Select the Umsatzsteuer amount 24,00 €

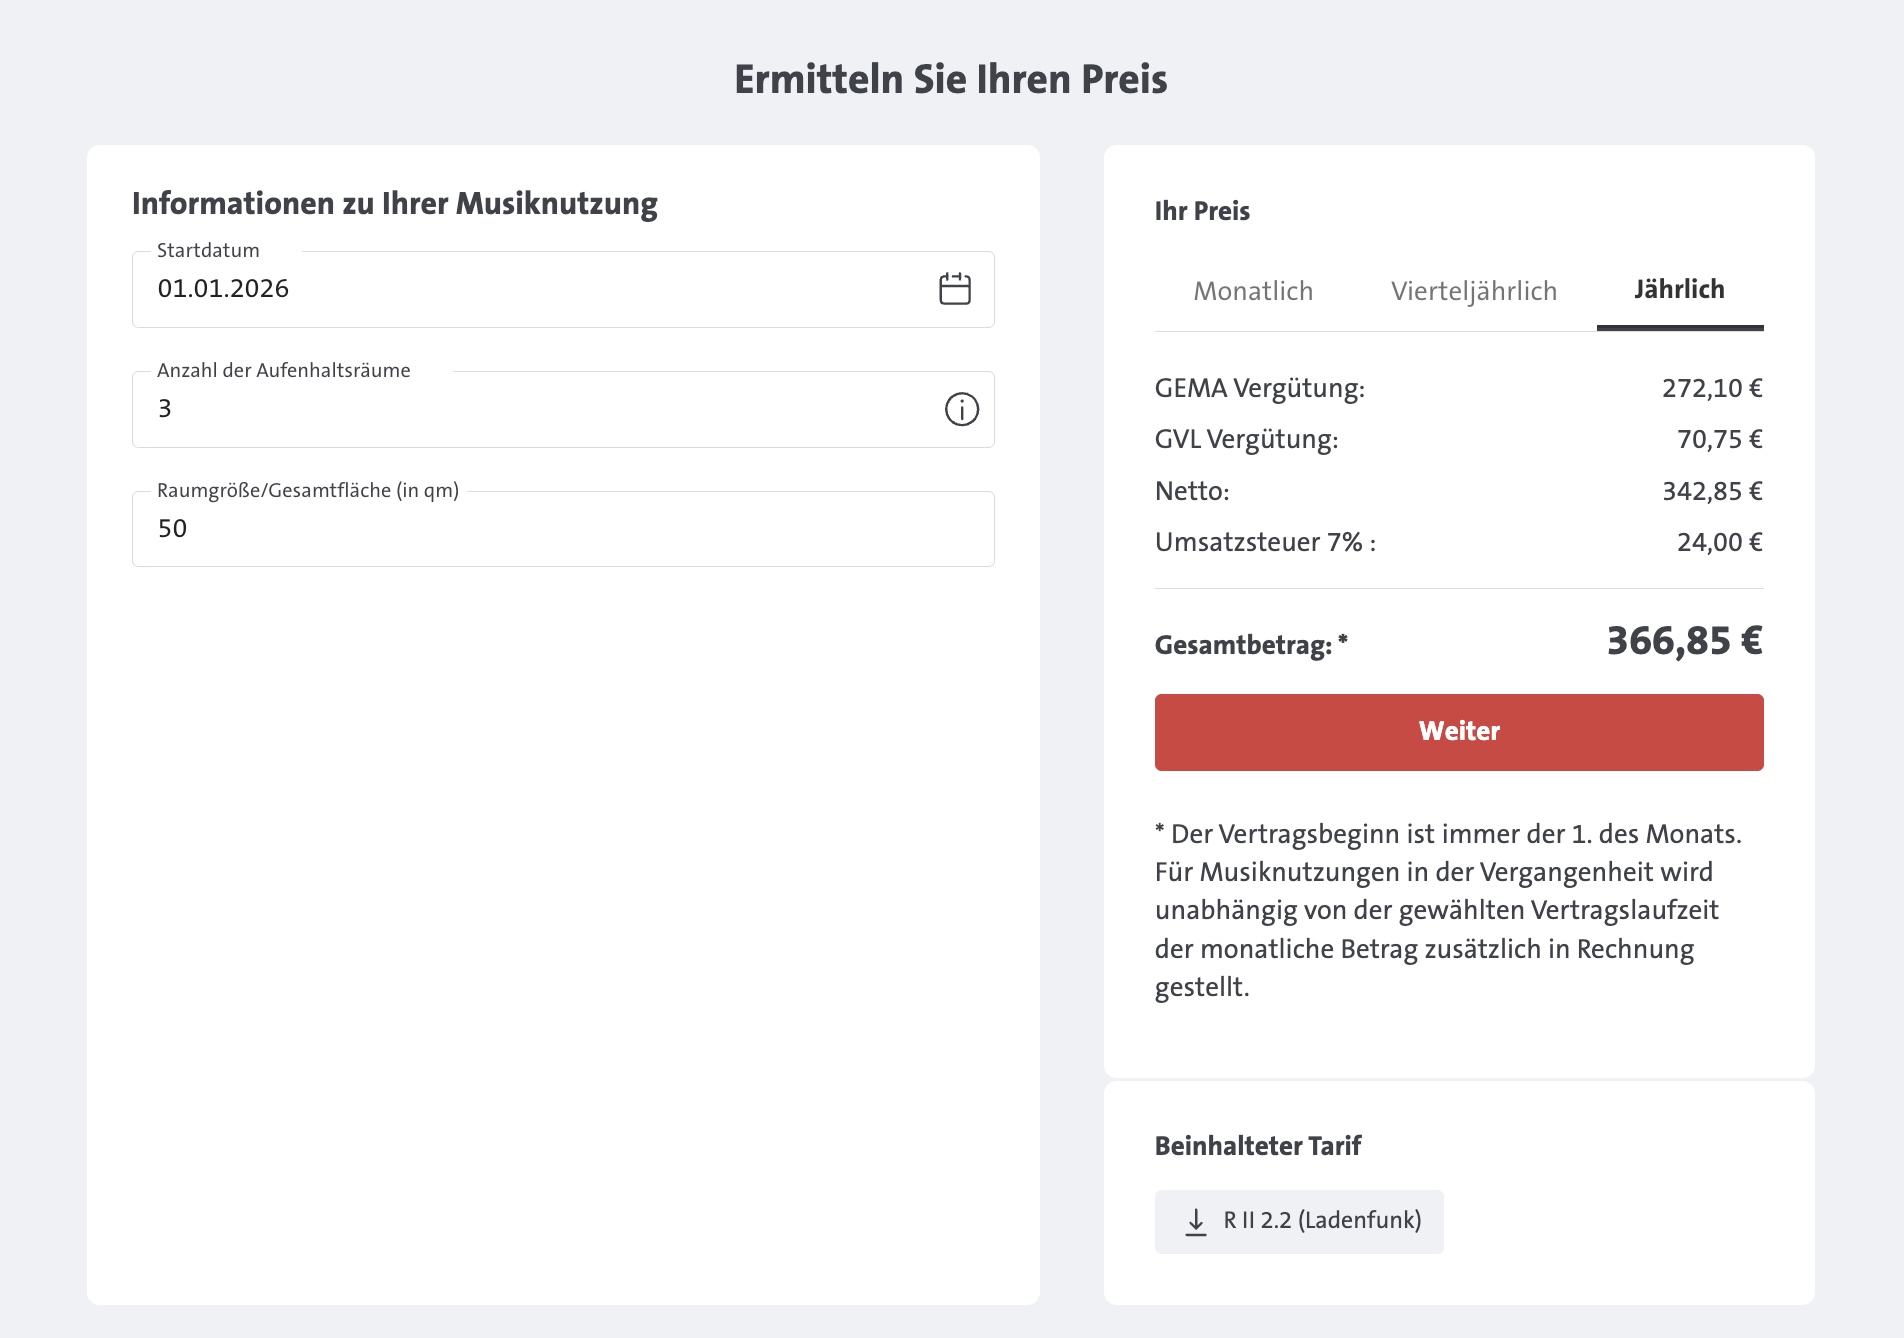pyautogui.click(x=1720, y=542)
